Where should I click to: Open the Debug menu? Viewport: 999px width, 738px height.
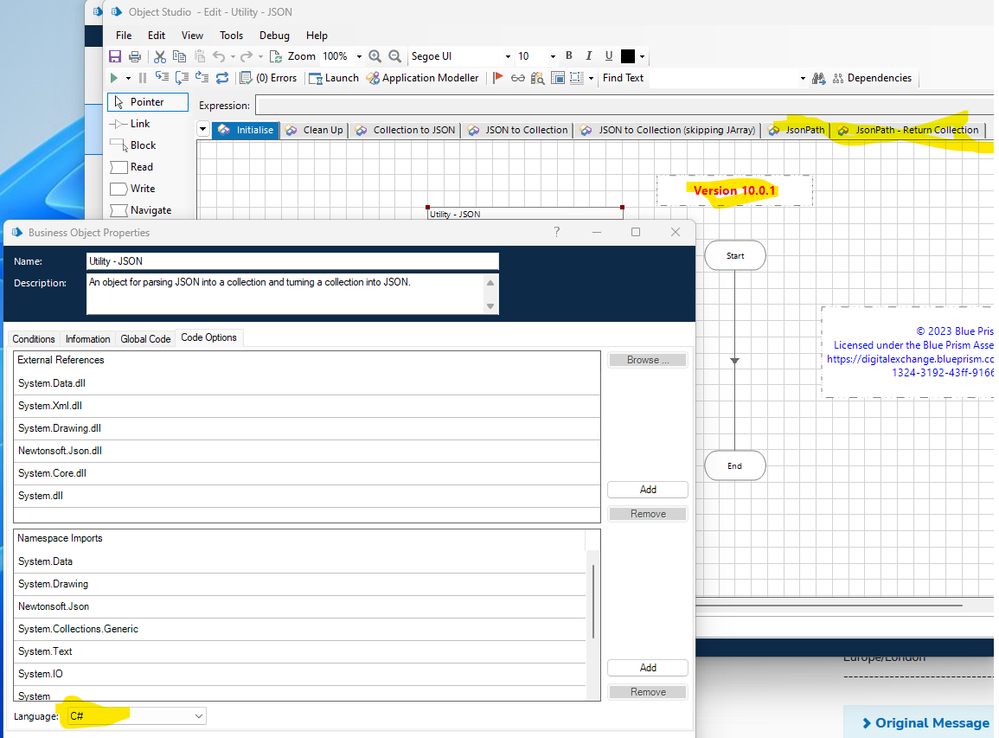pos(274,35)
